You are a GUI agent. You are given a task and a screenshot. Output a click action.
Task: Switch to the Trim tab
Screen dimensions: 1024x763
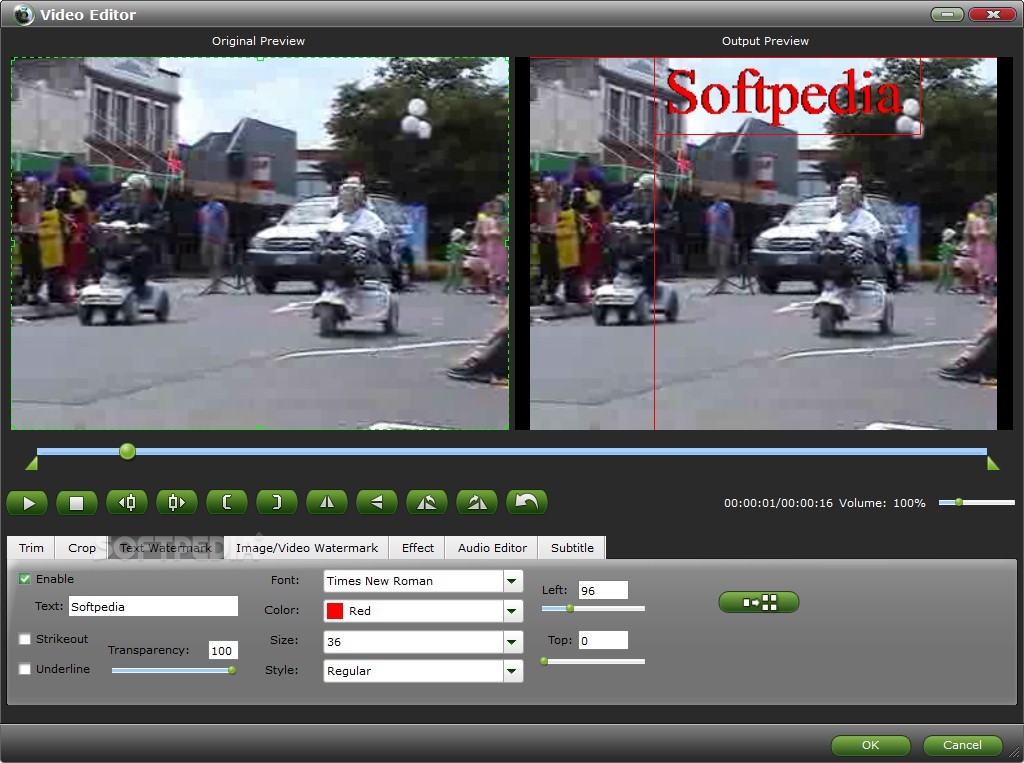(31, 547)
